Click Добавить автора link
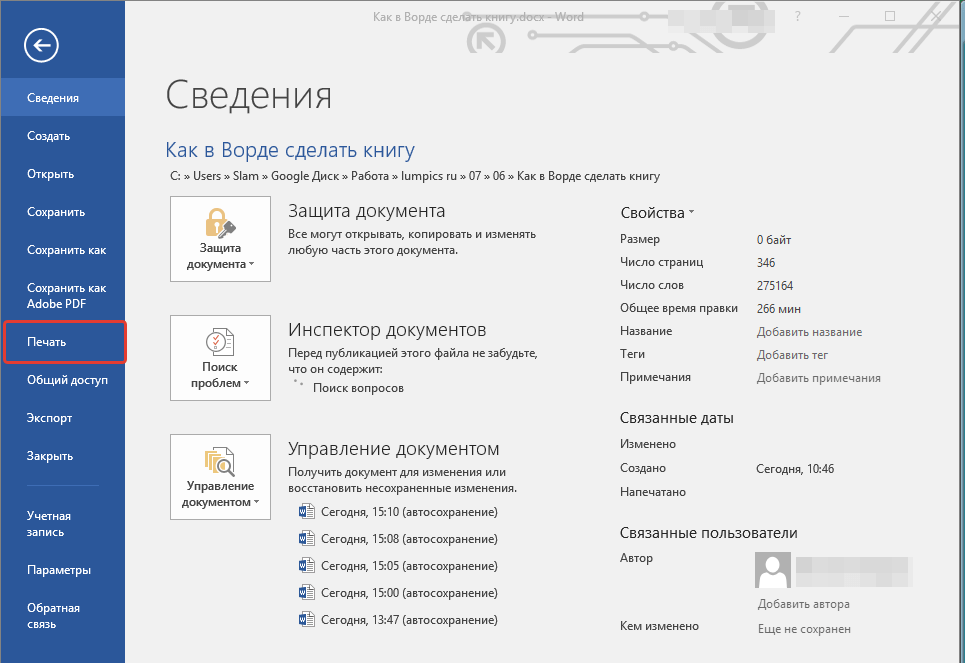The height and width of the screenshot is (663, 965). (803, 604)
